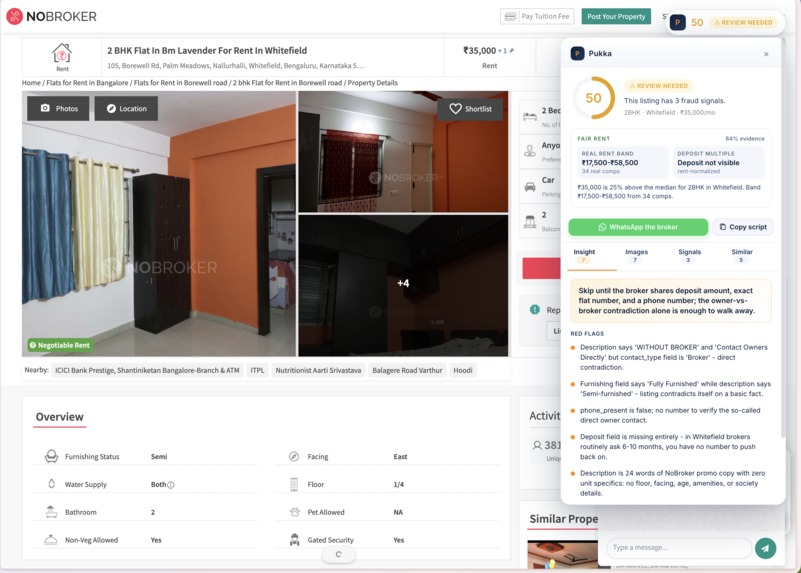Click the Copy script button
Image resolution: width=801 pixels, height=573 pixels.
click(743, 227)
